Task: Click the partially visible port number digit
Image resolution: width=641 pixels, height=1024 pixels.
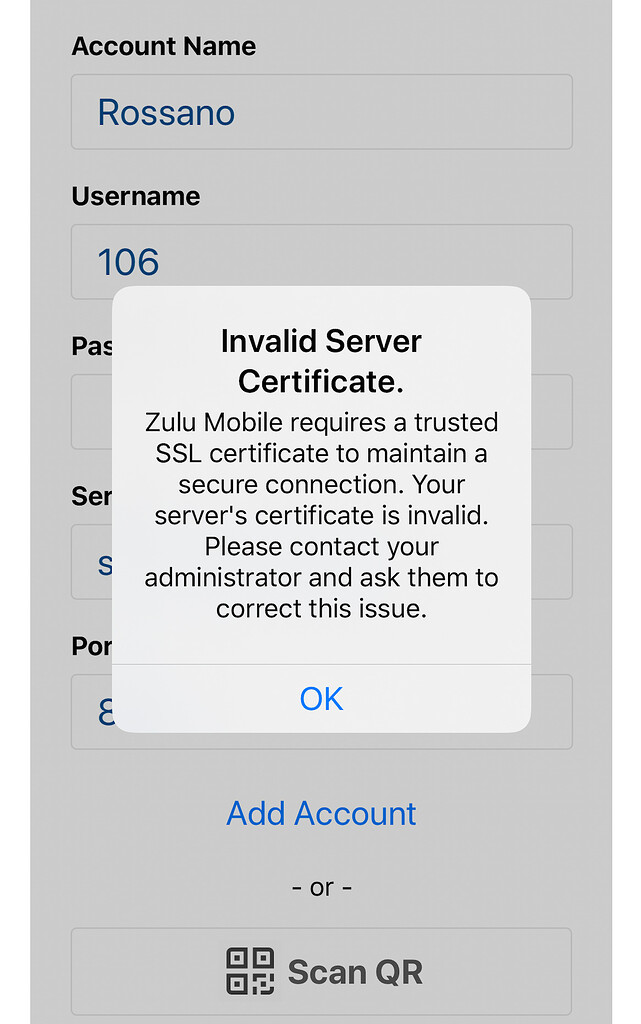Action: [105, 712]
